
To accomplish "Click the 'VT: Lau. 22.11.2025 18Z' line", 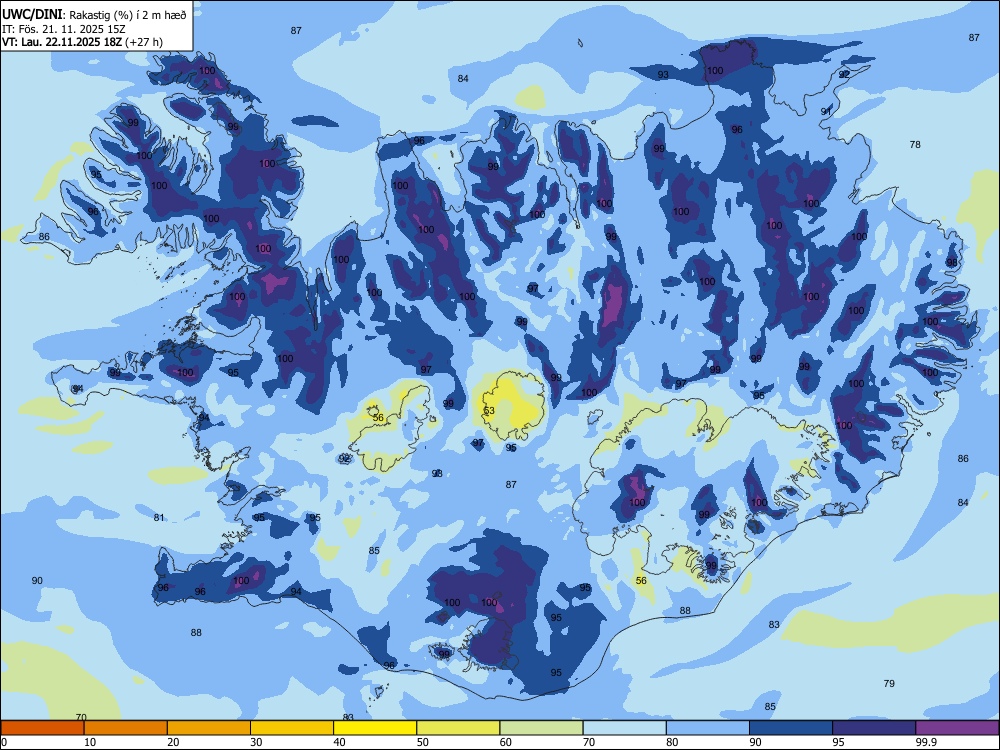I will click(62, 42).
